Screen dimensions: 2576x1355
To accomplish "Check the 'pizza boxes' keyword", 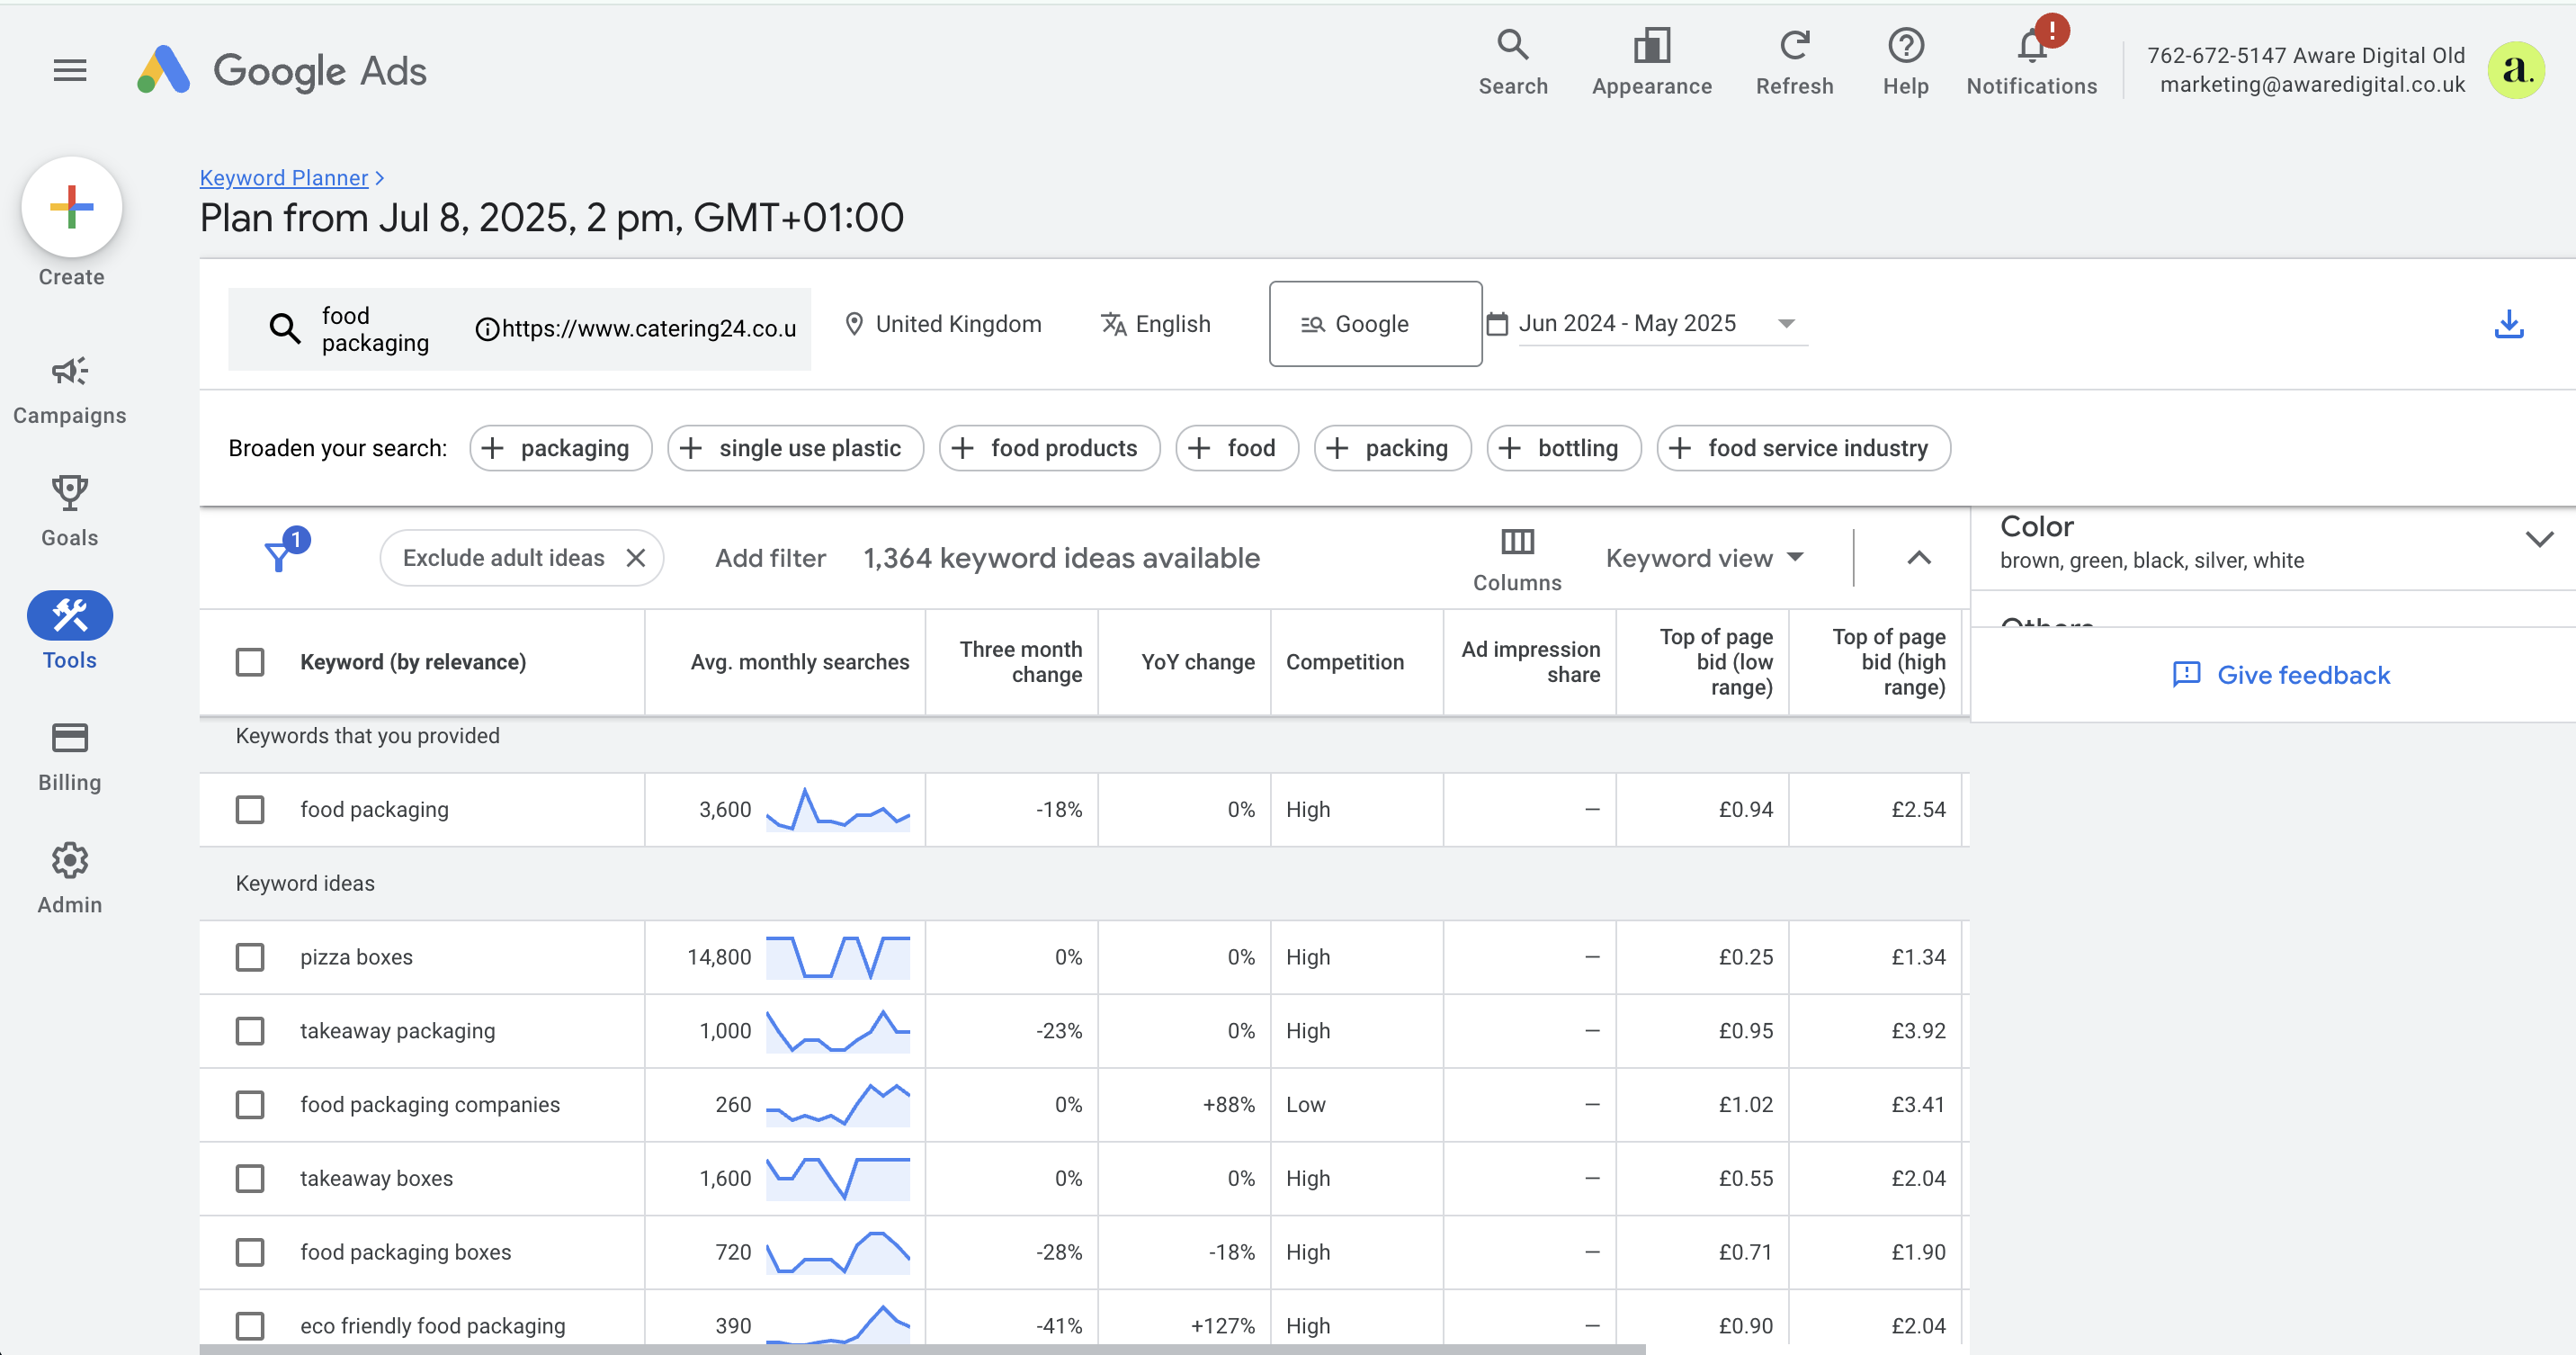I will [250, 957].
